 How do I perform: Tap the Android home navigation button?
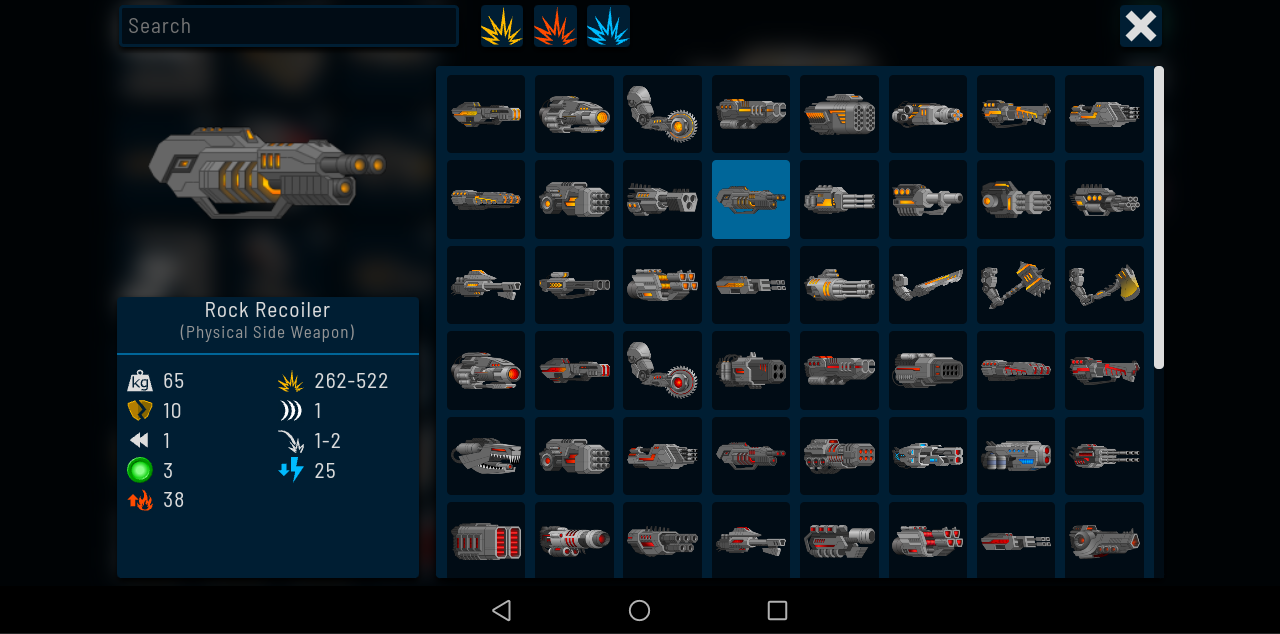point(640,610)
